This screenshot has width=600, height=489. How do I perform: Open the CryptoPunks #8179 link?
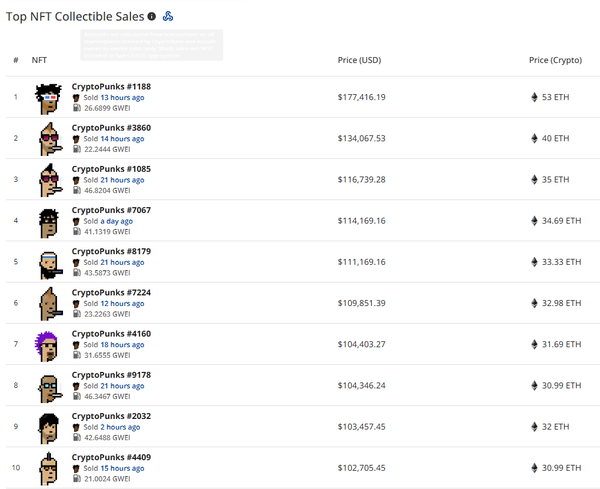[x=111, y=252]
